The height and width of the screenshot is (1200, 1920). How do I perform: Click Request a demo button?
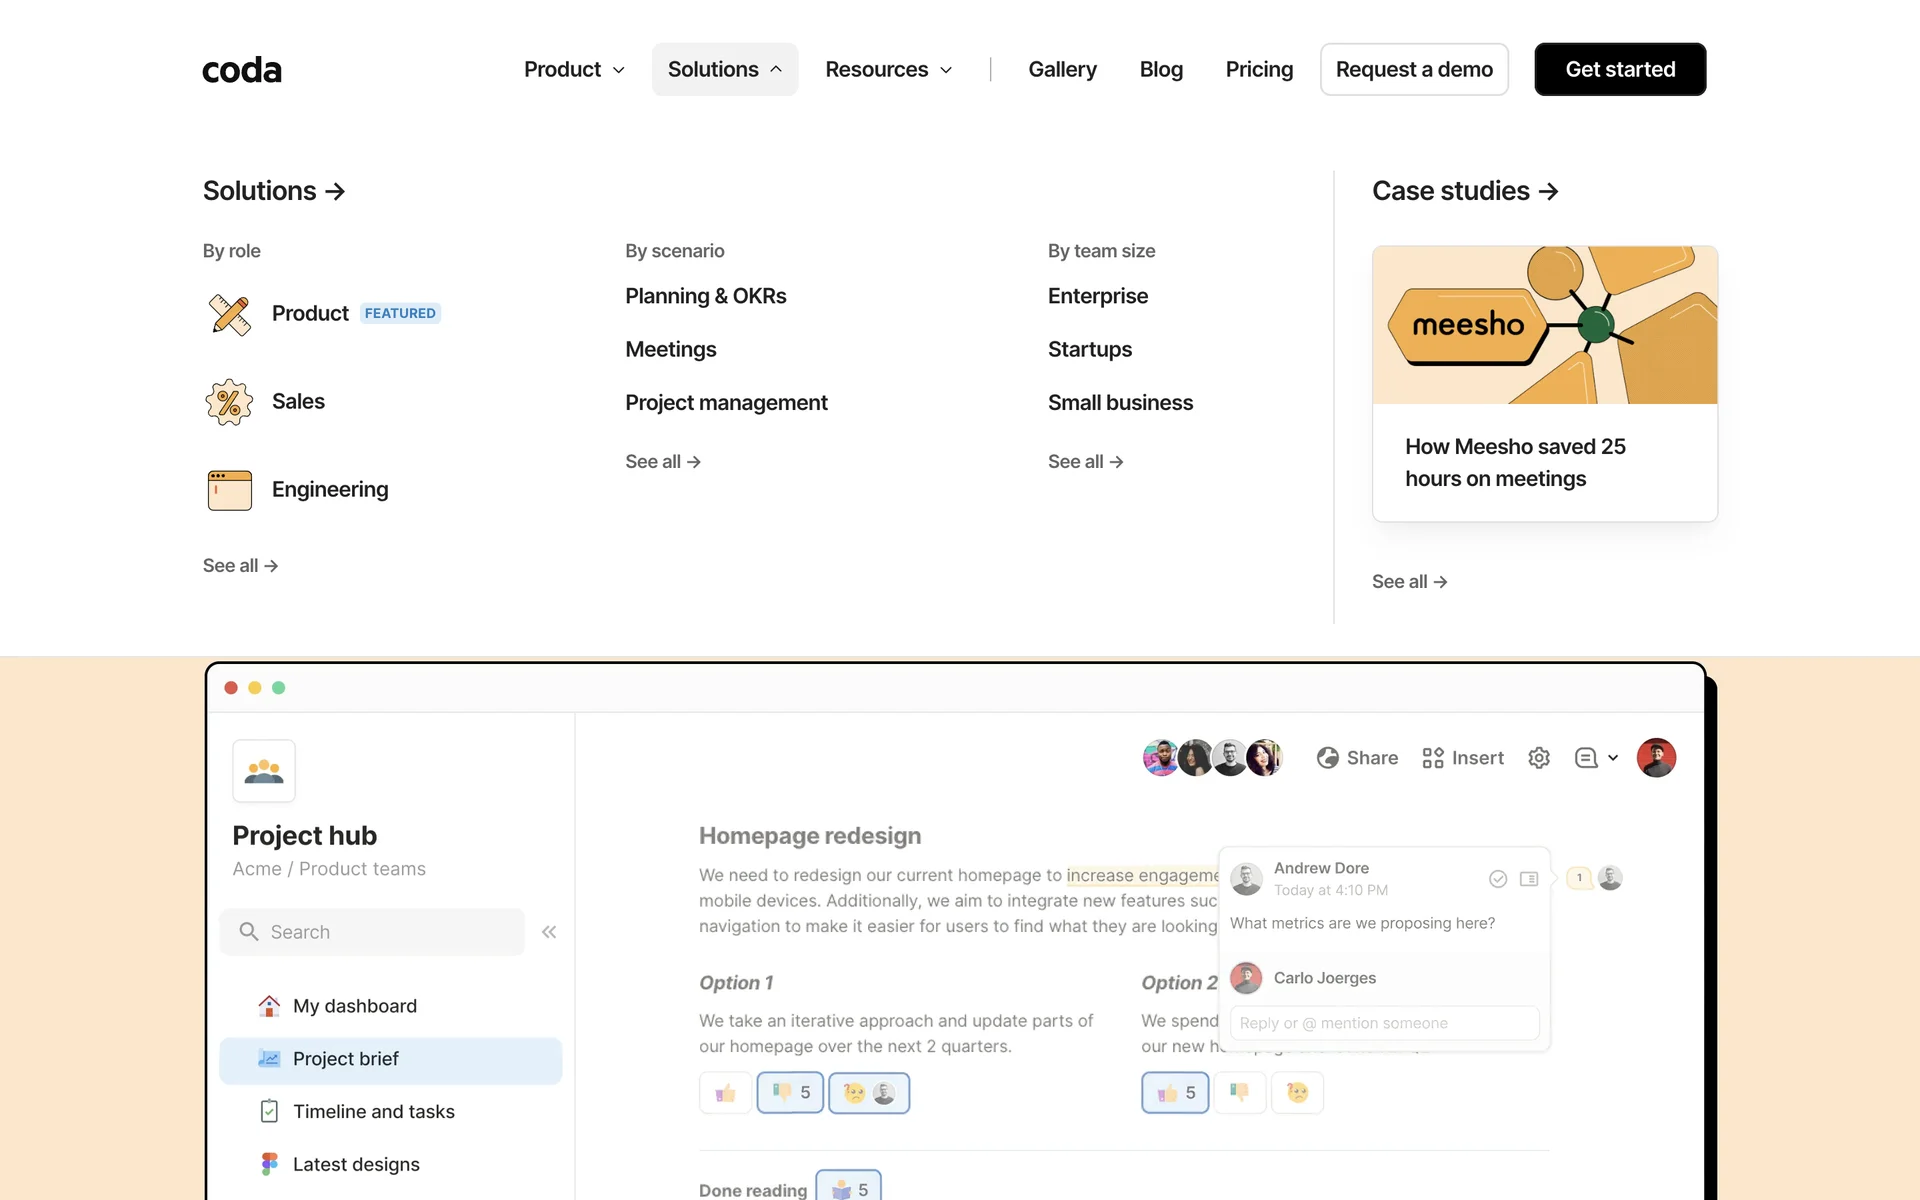coord(1413,69)
